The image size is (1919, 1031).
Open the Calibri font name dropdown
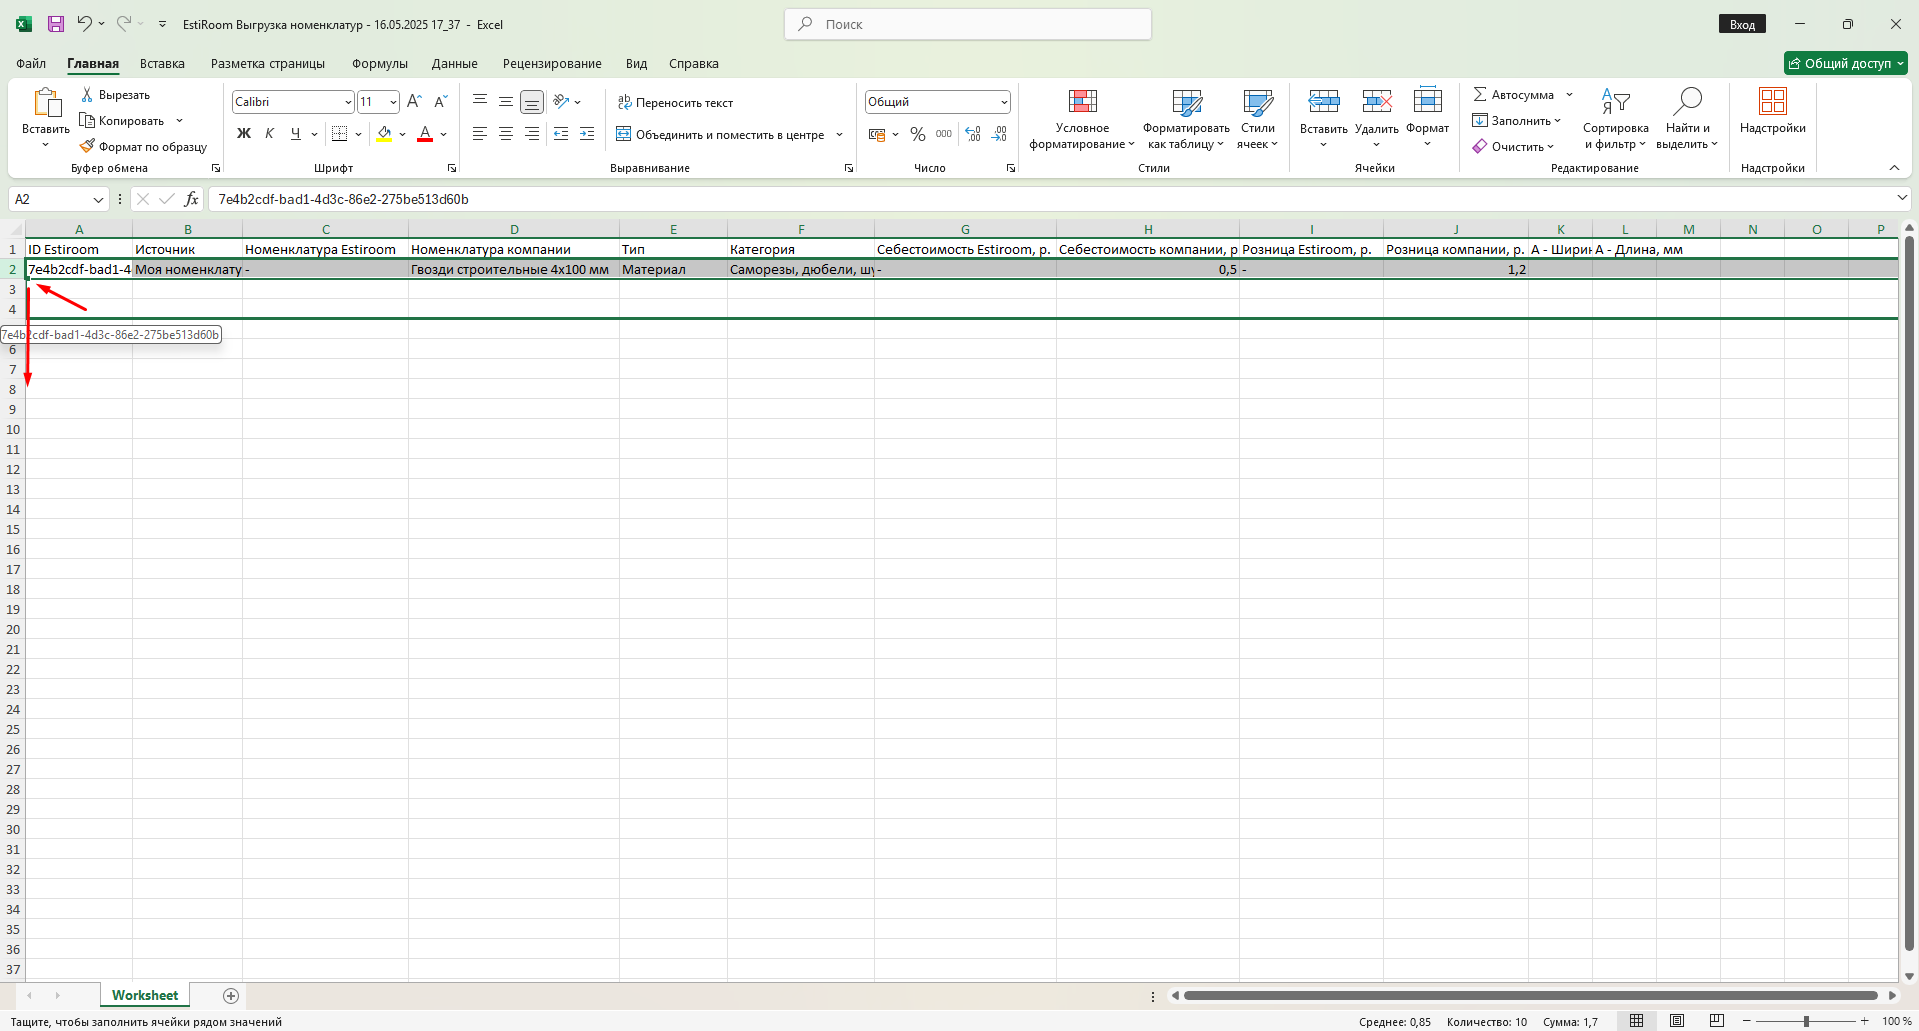[348, 102]
